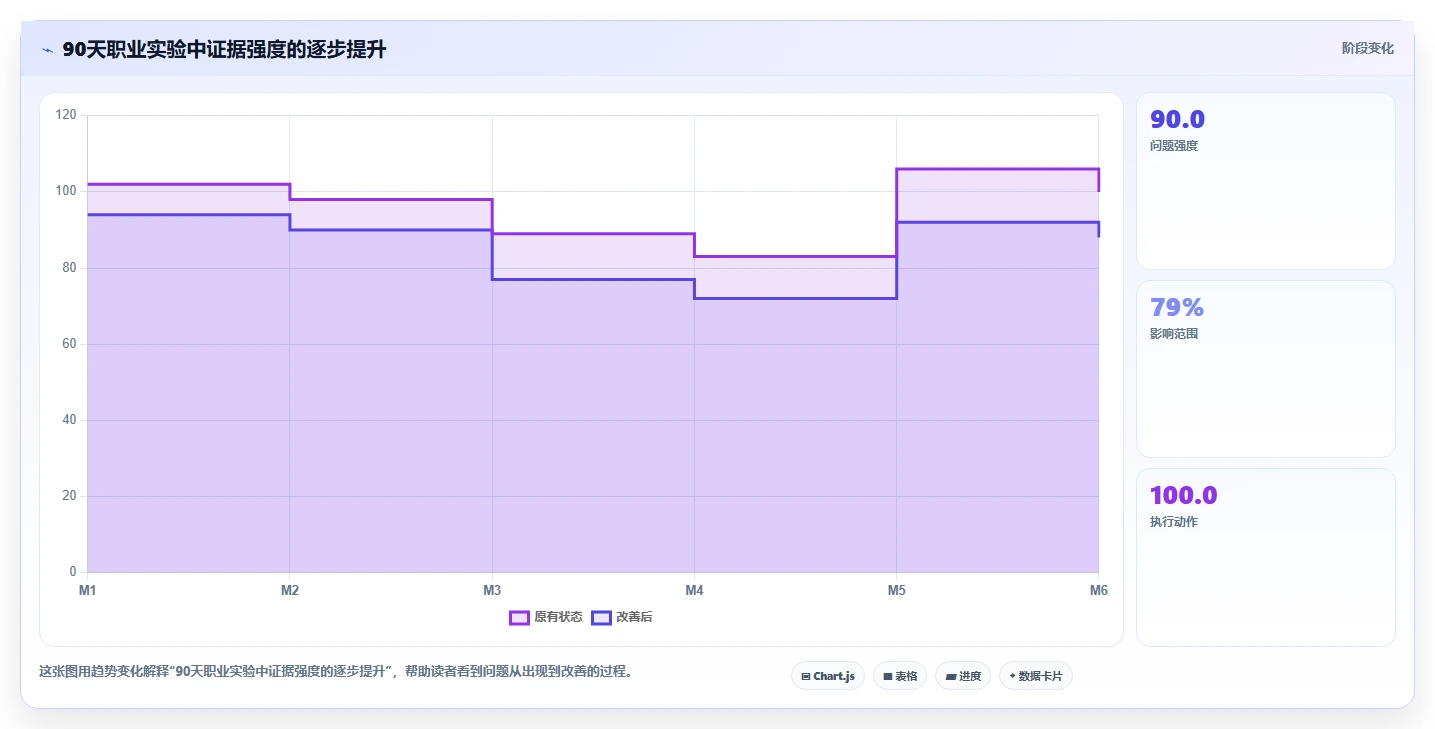The height and width of the screenshot is (729, 1435).
Task: Click the M4 x-axis label
Action: (x=694, y=590)
